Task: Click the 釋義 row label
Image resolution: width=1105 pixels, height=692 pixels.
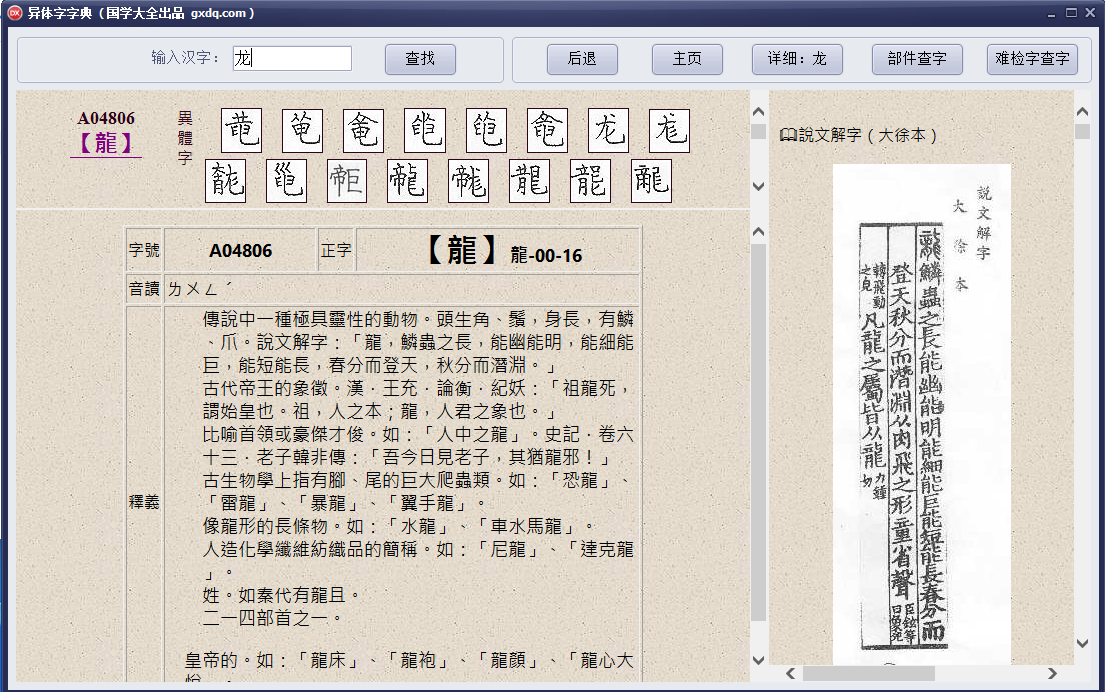Action: (144, 502)
